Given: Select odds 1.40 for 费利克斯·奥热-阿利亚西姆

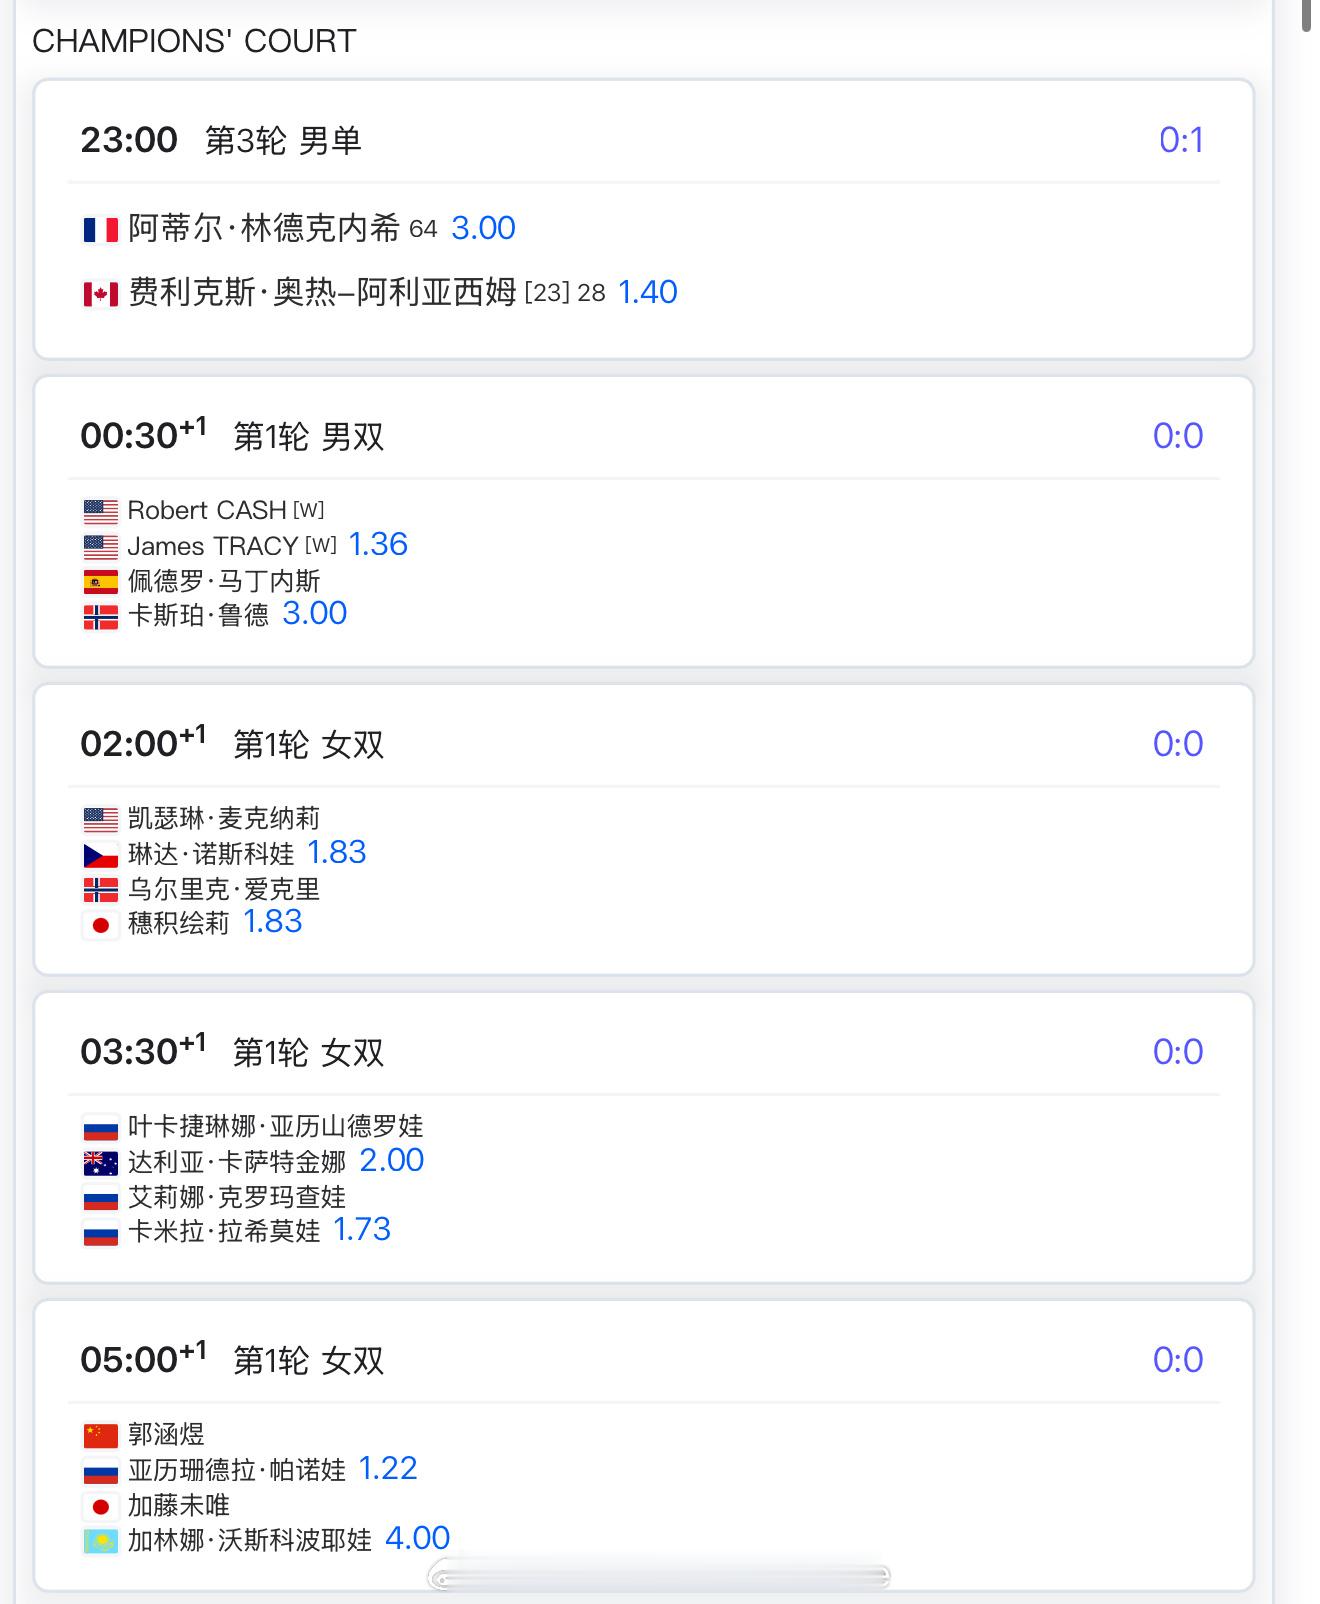Looking at the screenshot, I should pyautogui.click(x=647, y=292).
